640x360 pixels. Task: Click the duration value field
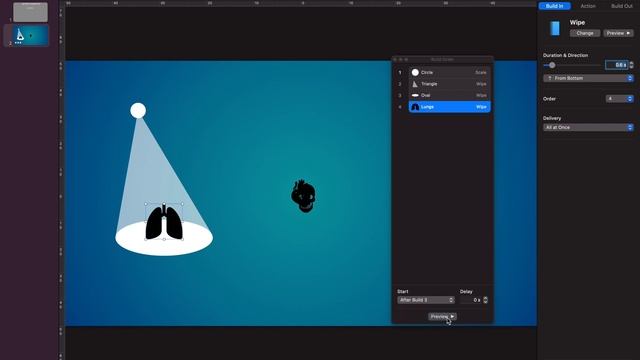click(x=616, y=65)
